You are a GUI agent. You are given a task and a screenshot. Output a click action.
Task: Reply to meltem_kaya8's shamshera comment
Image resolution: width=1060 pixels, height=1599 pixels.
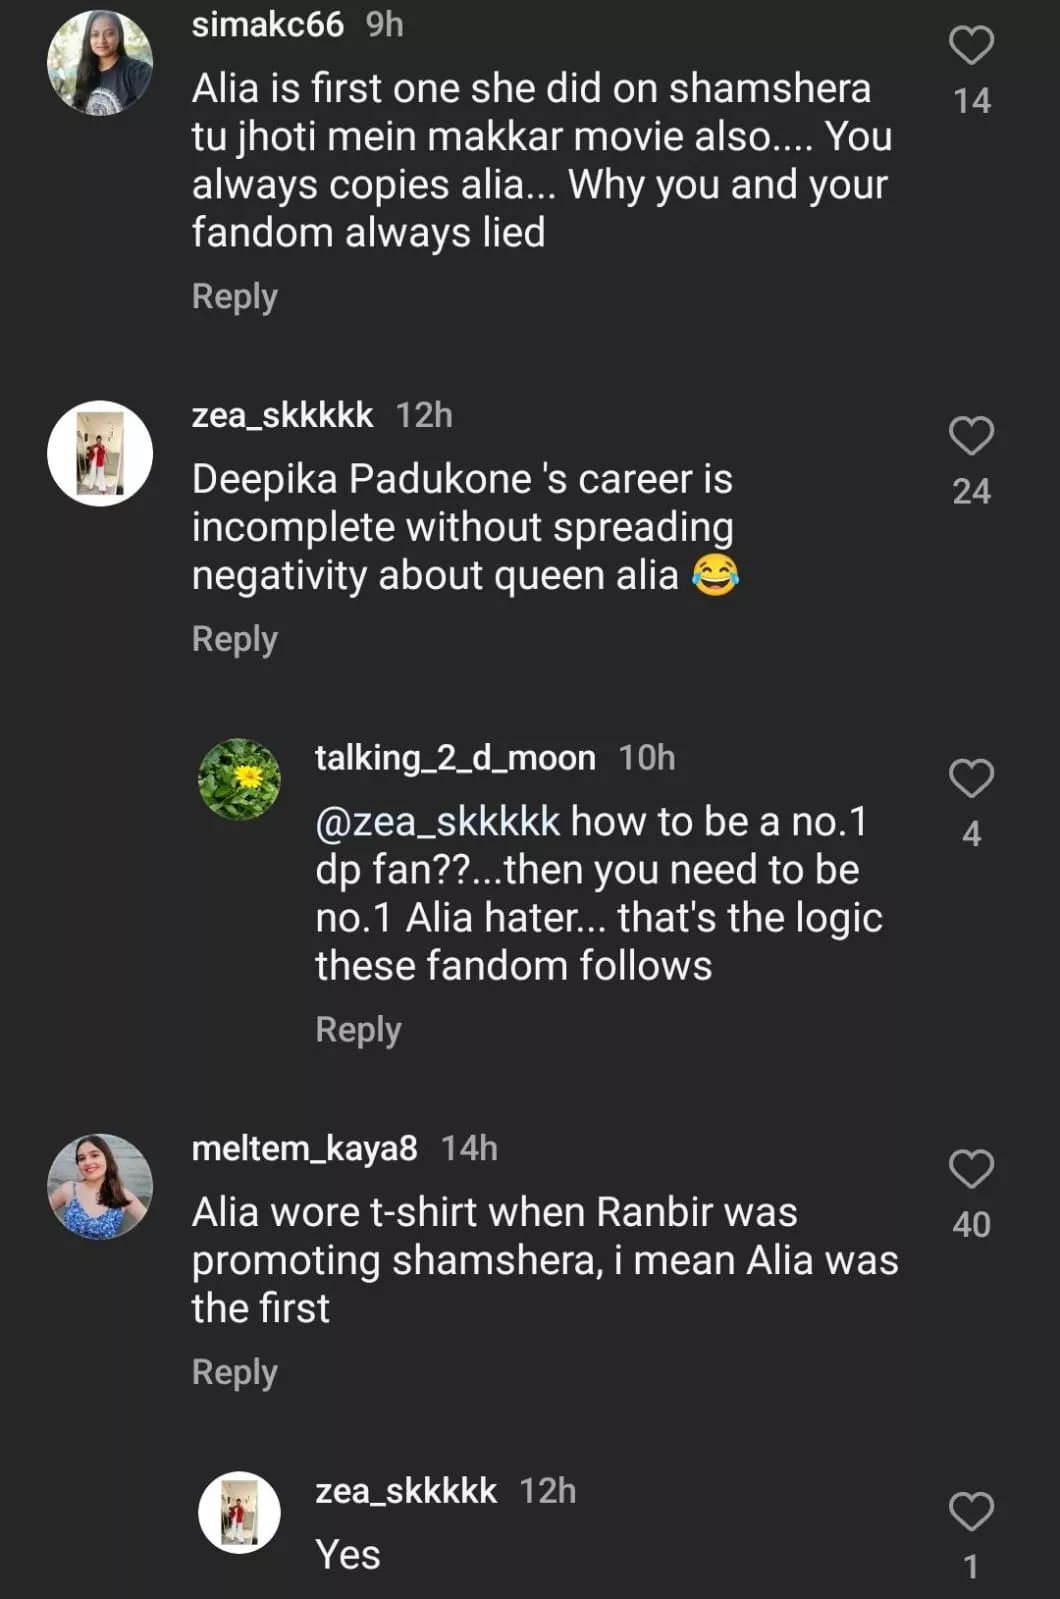tap(234, 1373)
